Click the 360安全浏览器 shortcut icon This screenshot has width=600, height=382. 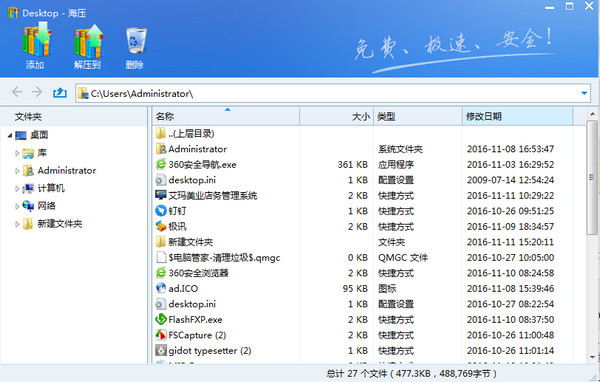coord(161,273)
